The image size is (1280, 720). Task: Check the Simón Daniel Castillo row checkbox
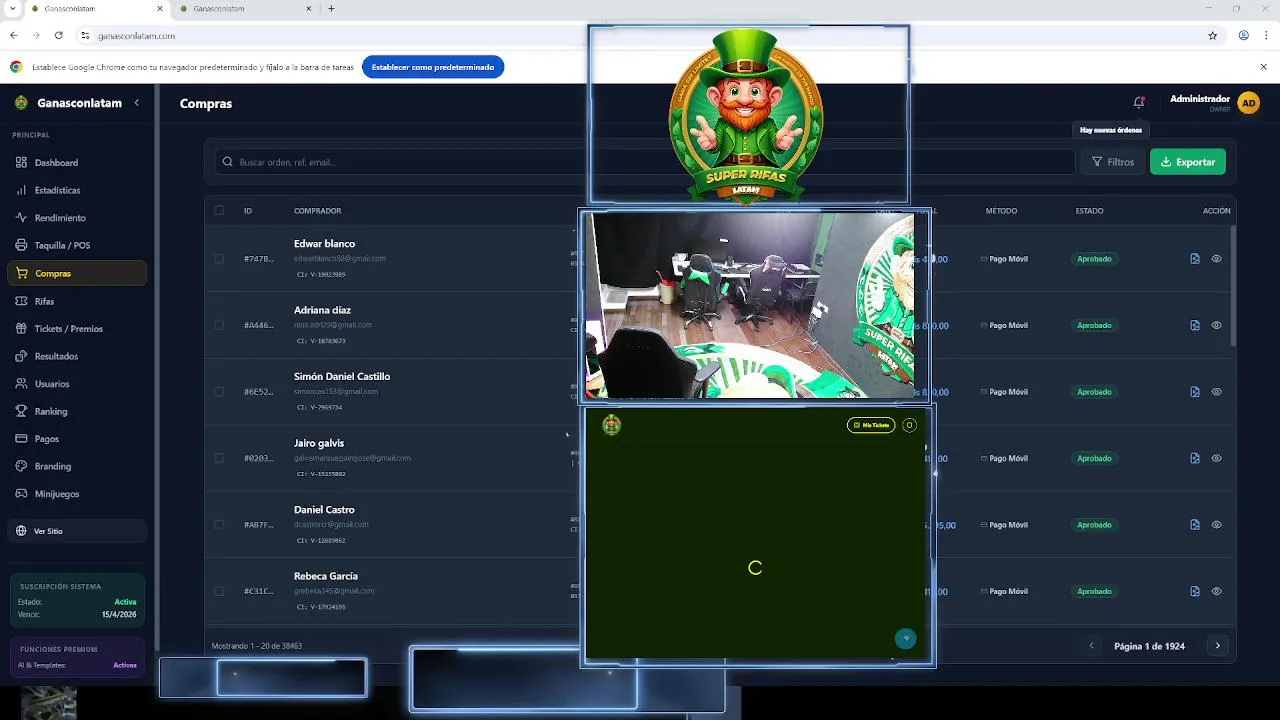pos(219,392)
